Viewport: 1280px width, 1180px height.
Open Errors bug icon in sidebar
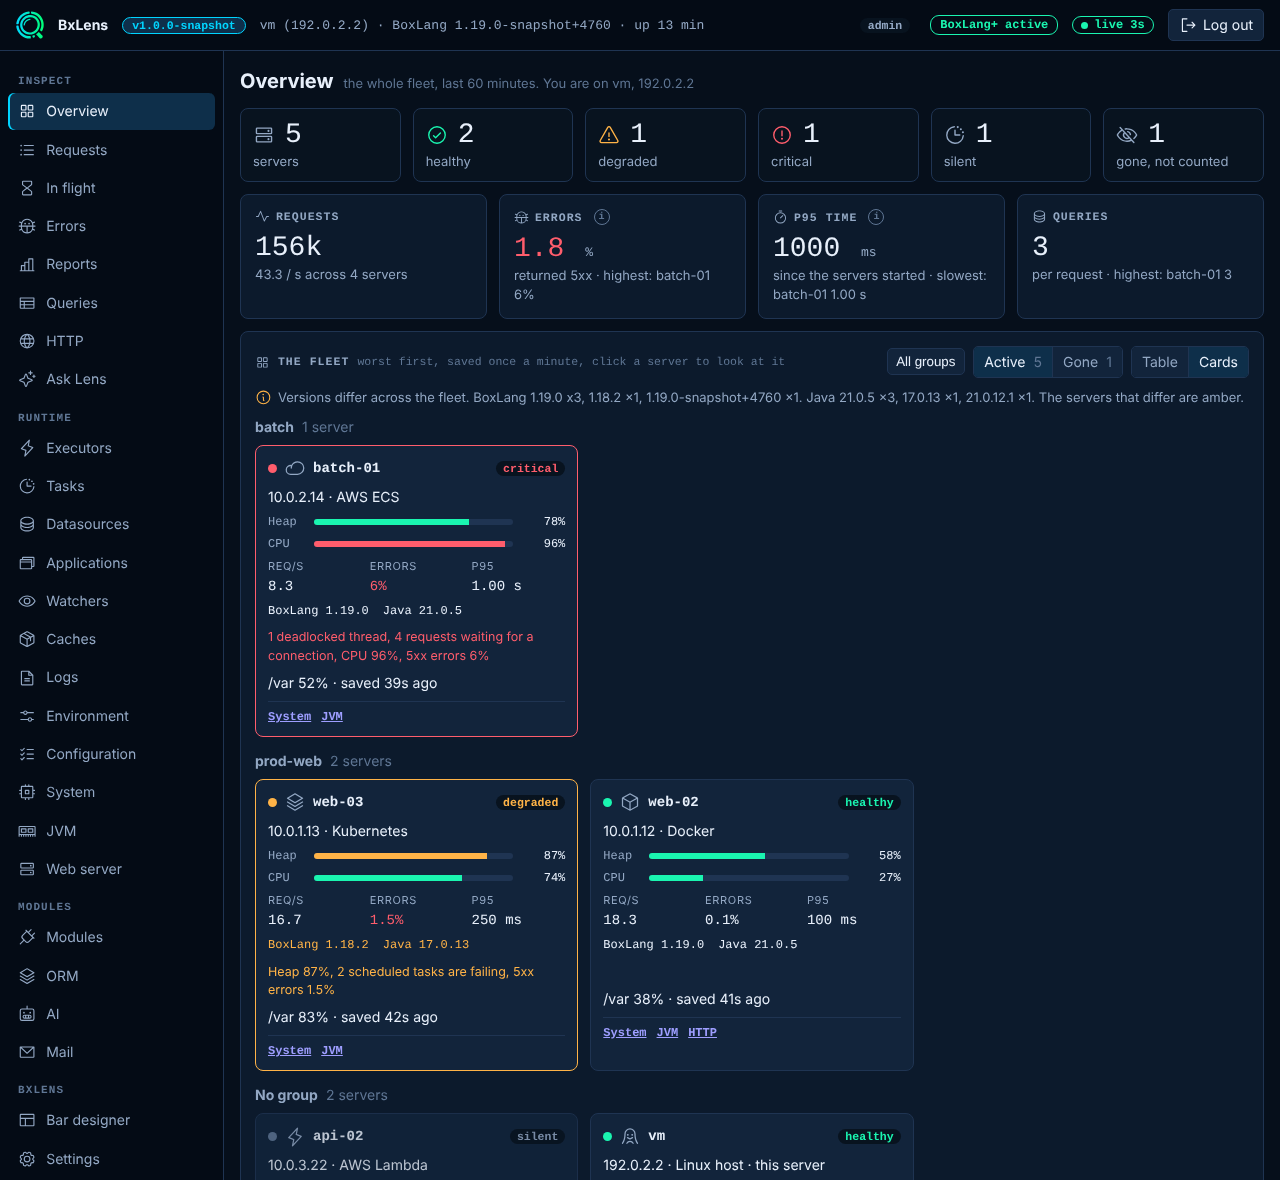27,226
